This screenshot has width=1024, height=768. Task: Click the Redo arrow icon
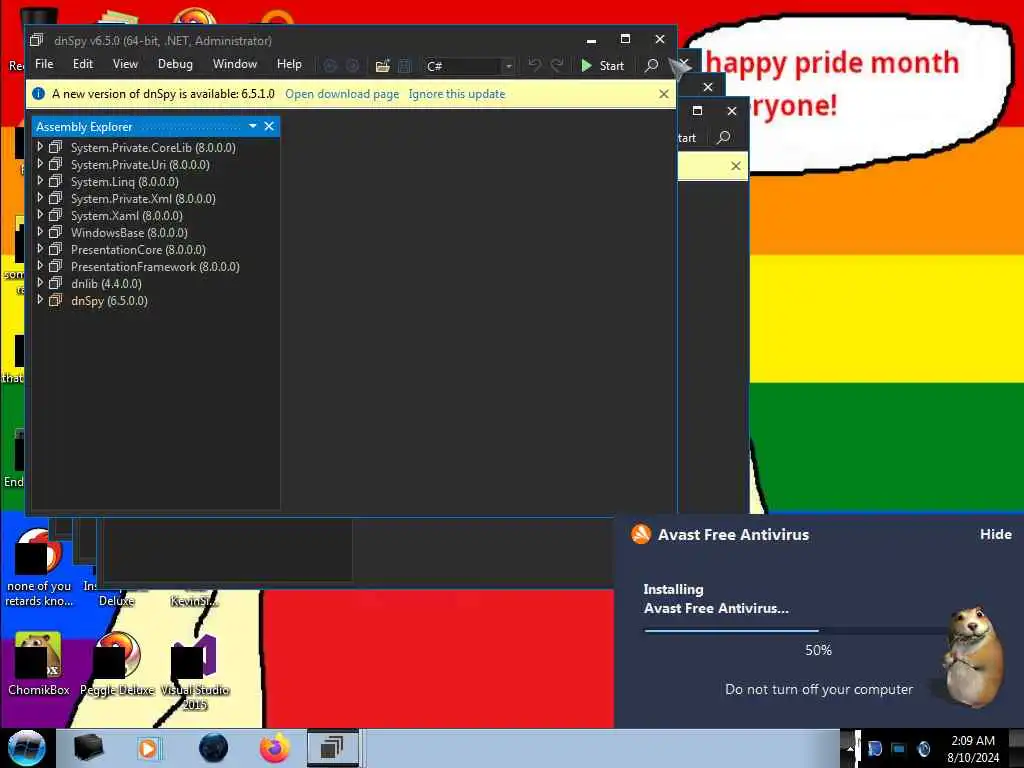[557, 65]
